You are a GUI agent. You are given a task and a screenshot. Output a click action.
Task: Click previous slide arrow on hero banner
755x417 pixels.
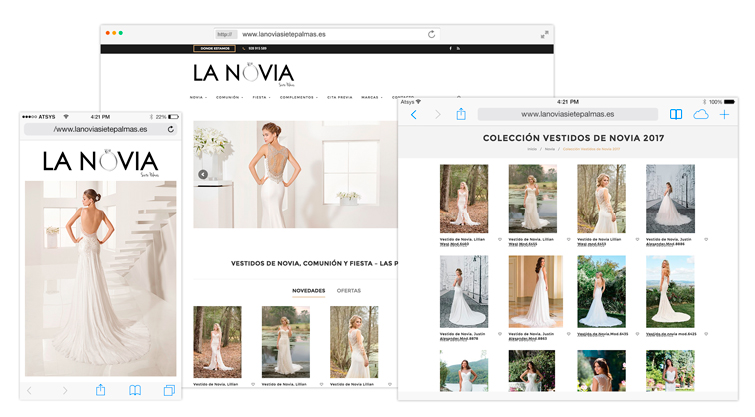click(203, 174)
